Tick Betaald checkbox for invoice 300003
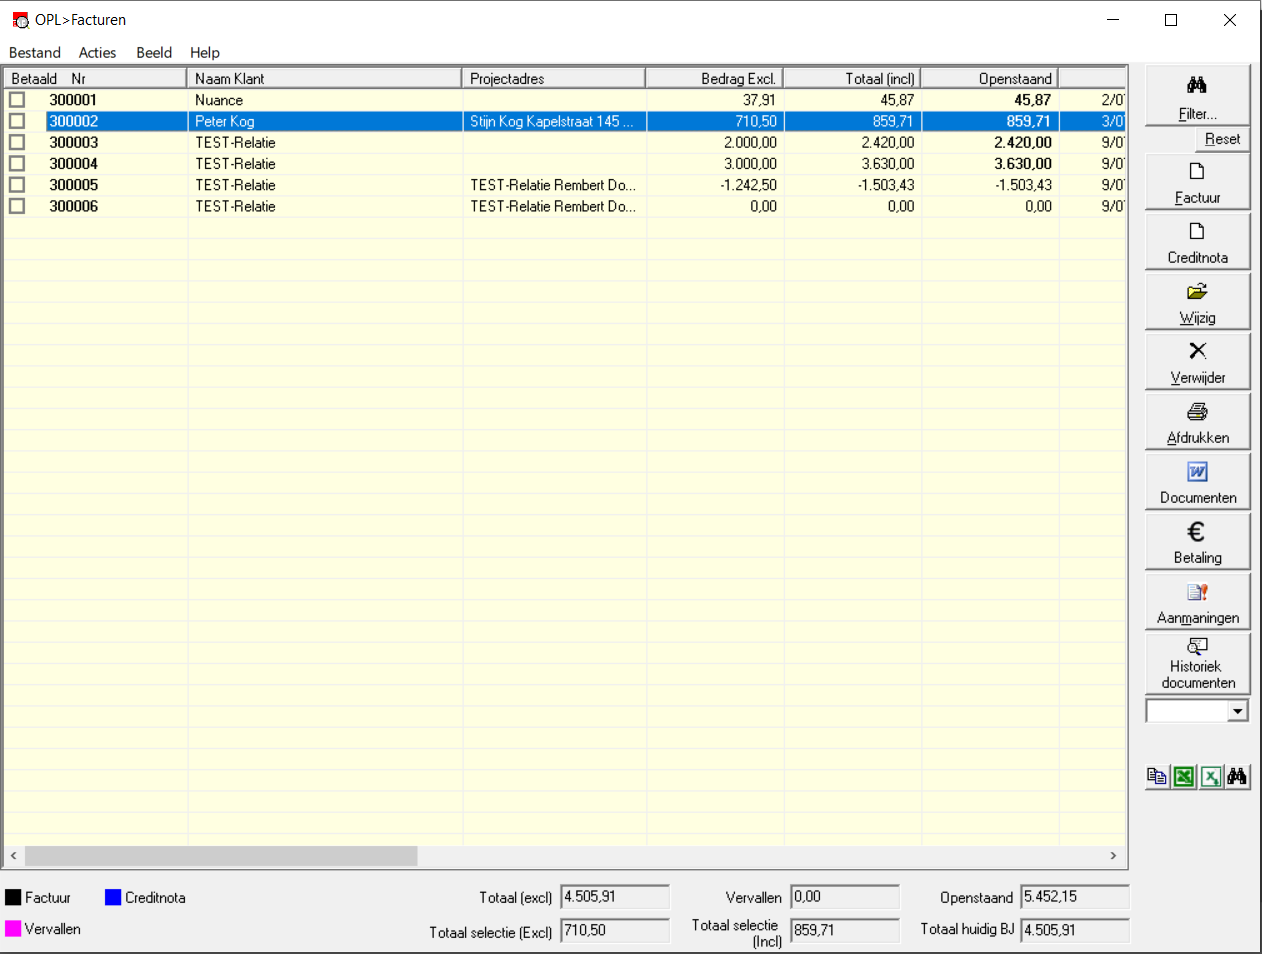This screenshot has height=954, width=1262. 17,142
